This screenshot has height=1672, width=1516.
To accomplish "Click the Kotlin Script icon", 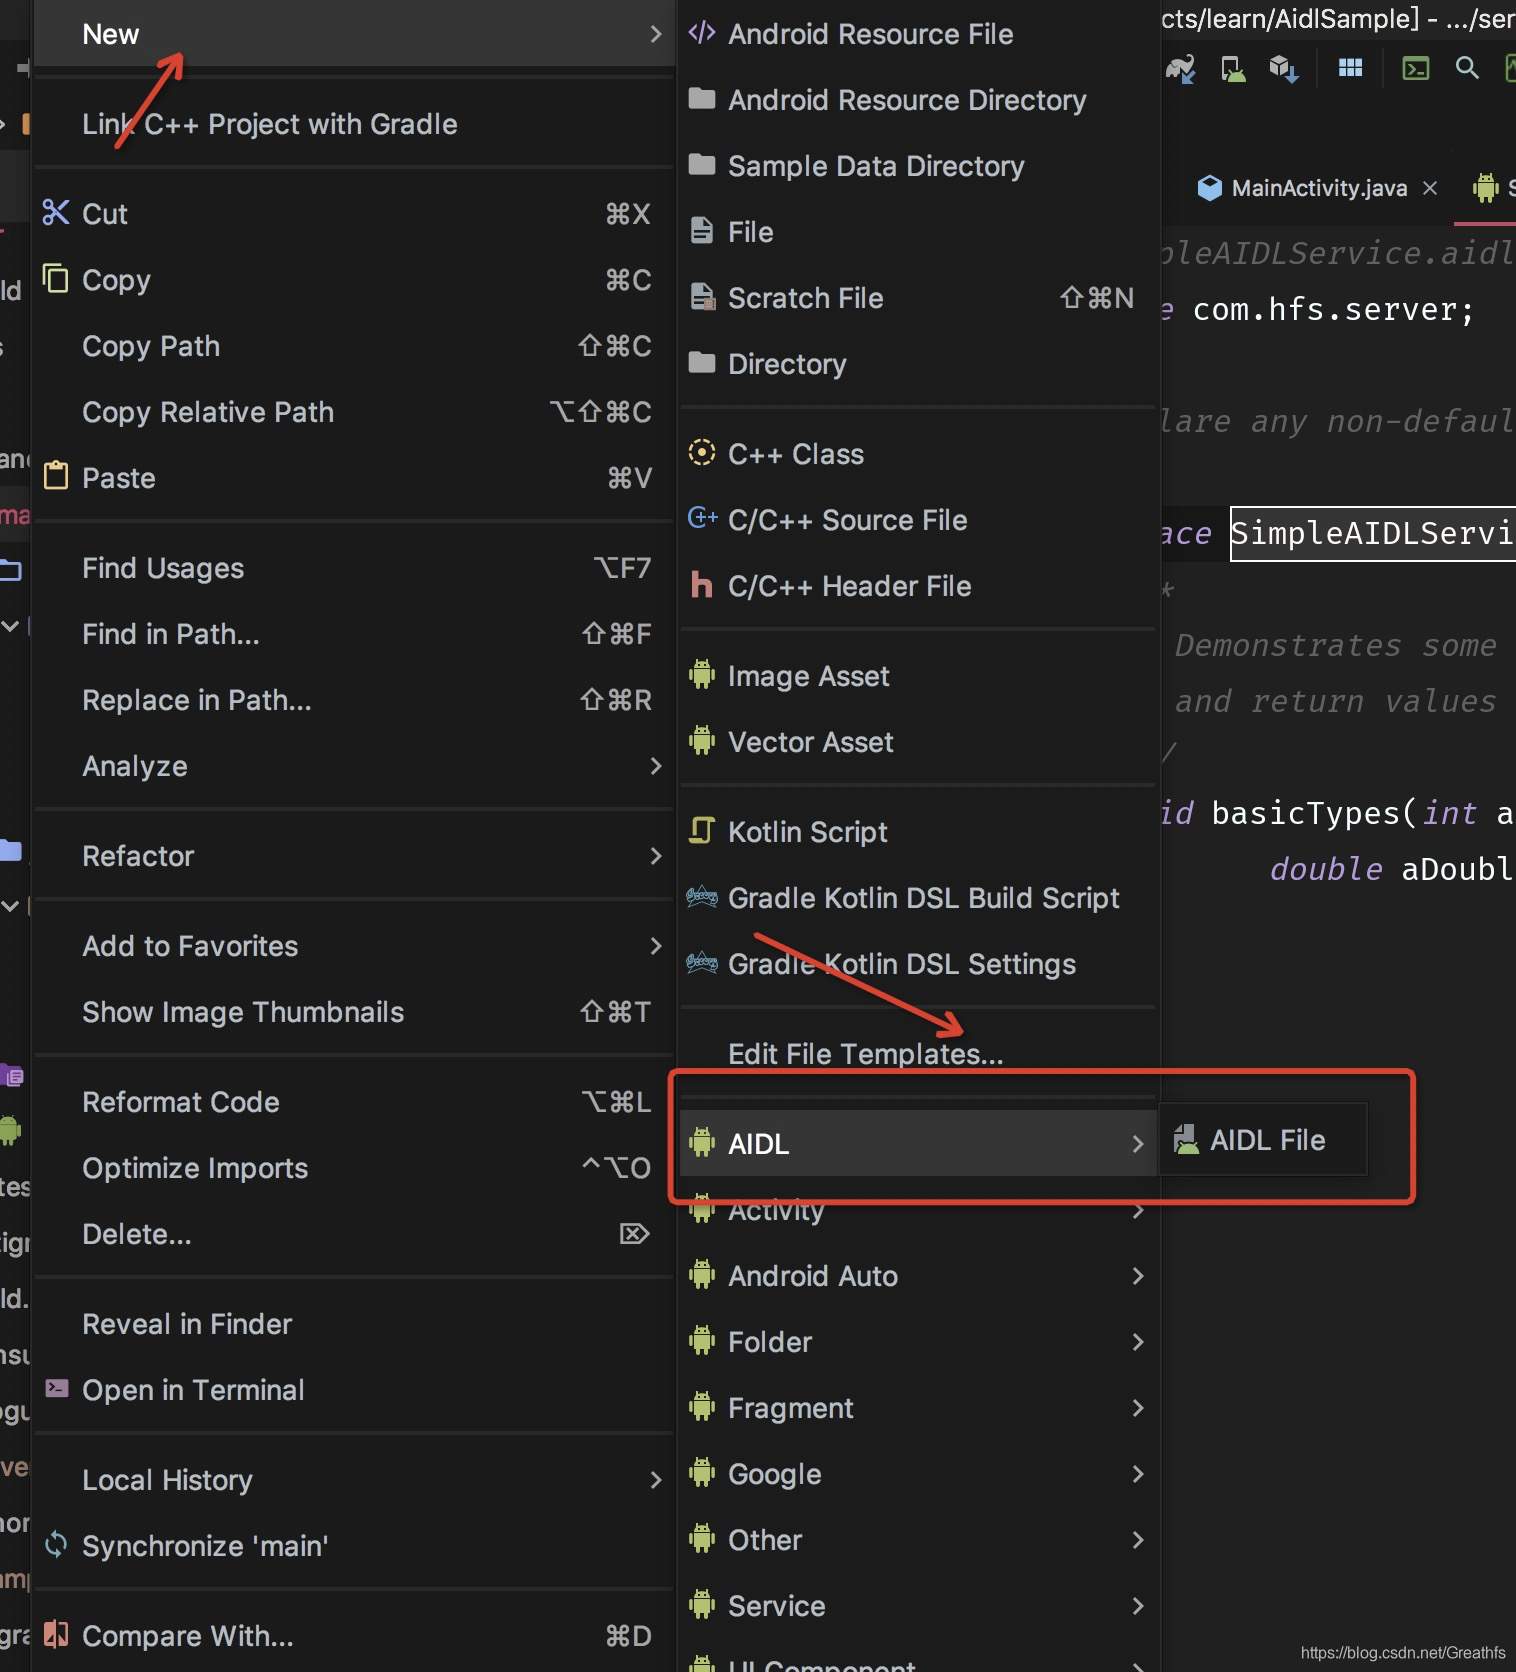I will [x=702, y=831].
